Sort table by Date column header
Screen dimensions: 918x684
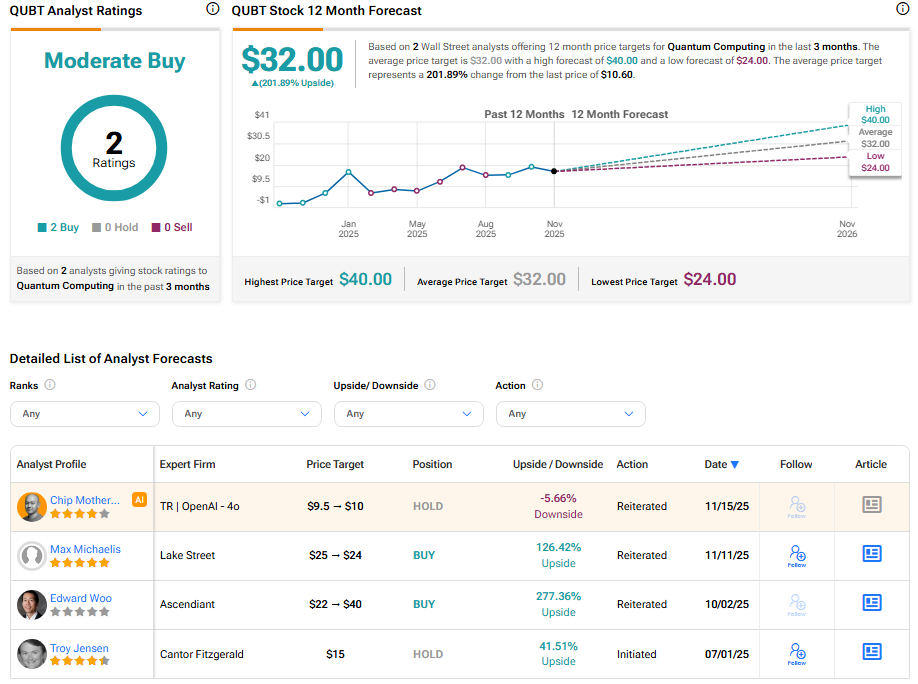721,465
